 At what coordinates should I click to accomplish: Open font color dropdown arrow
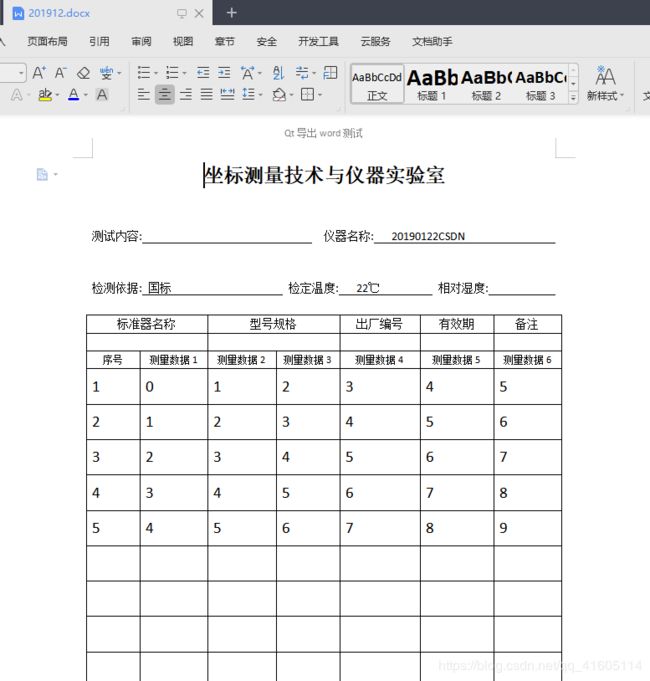86,95
